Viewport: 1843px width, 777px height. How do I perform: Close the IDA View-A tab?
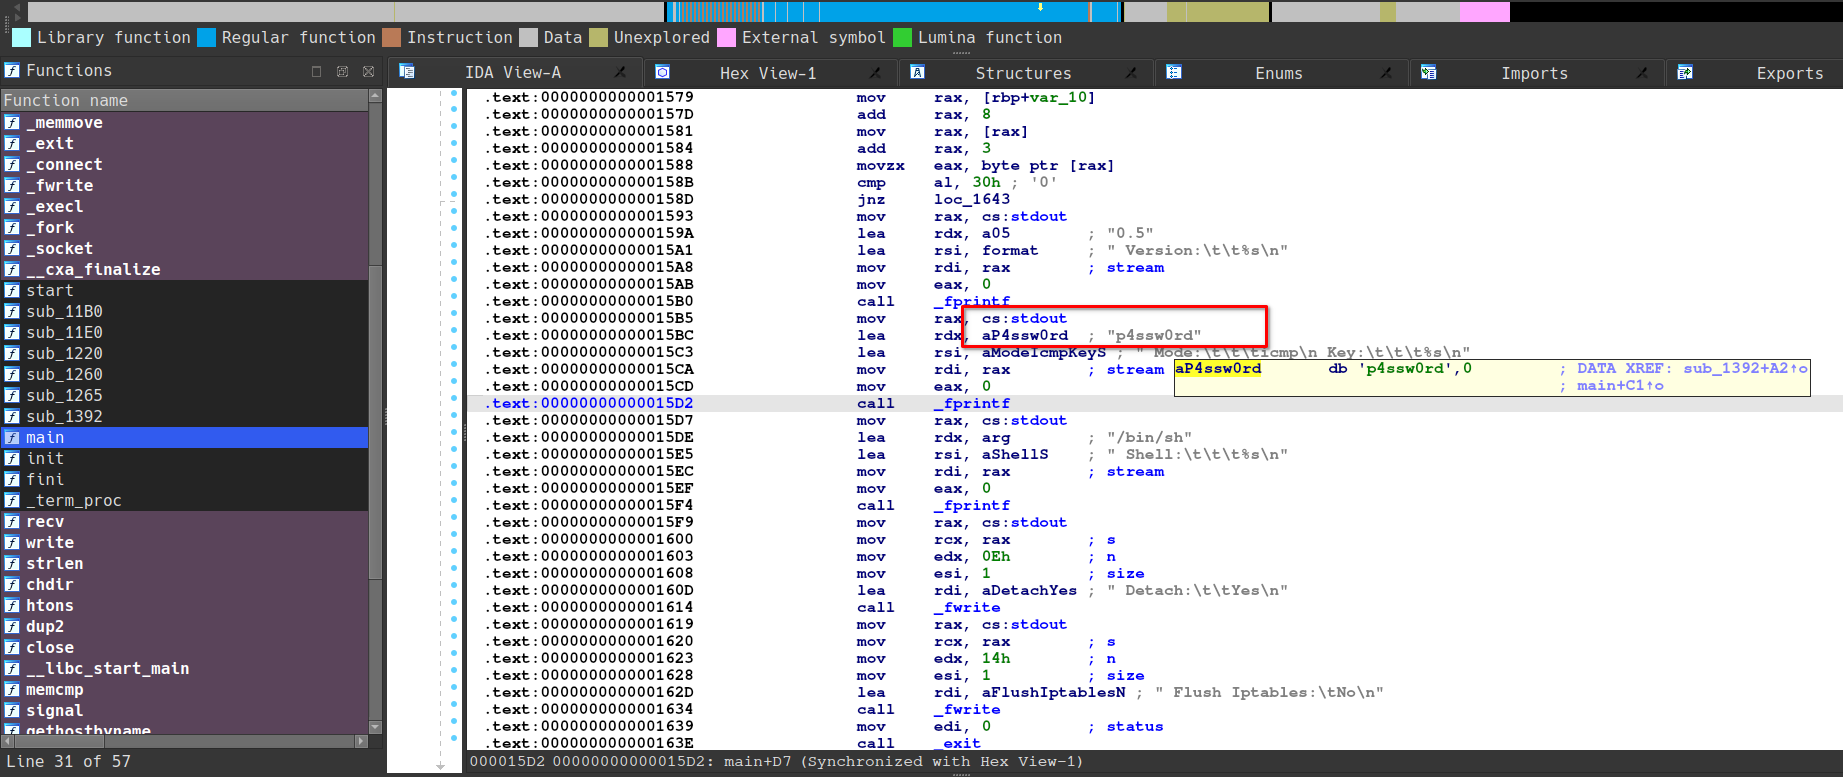click(620, 72)
